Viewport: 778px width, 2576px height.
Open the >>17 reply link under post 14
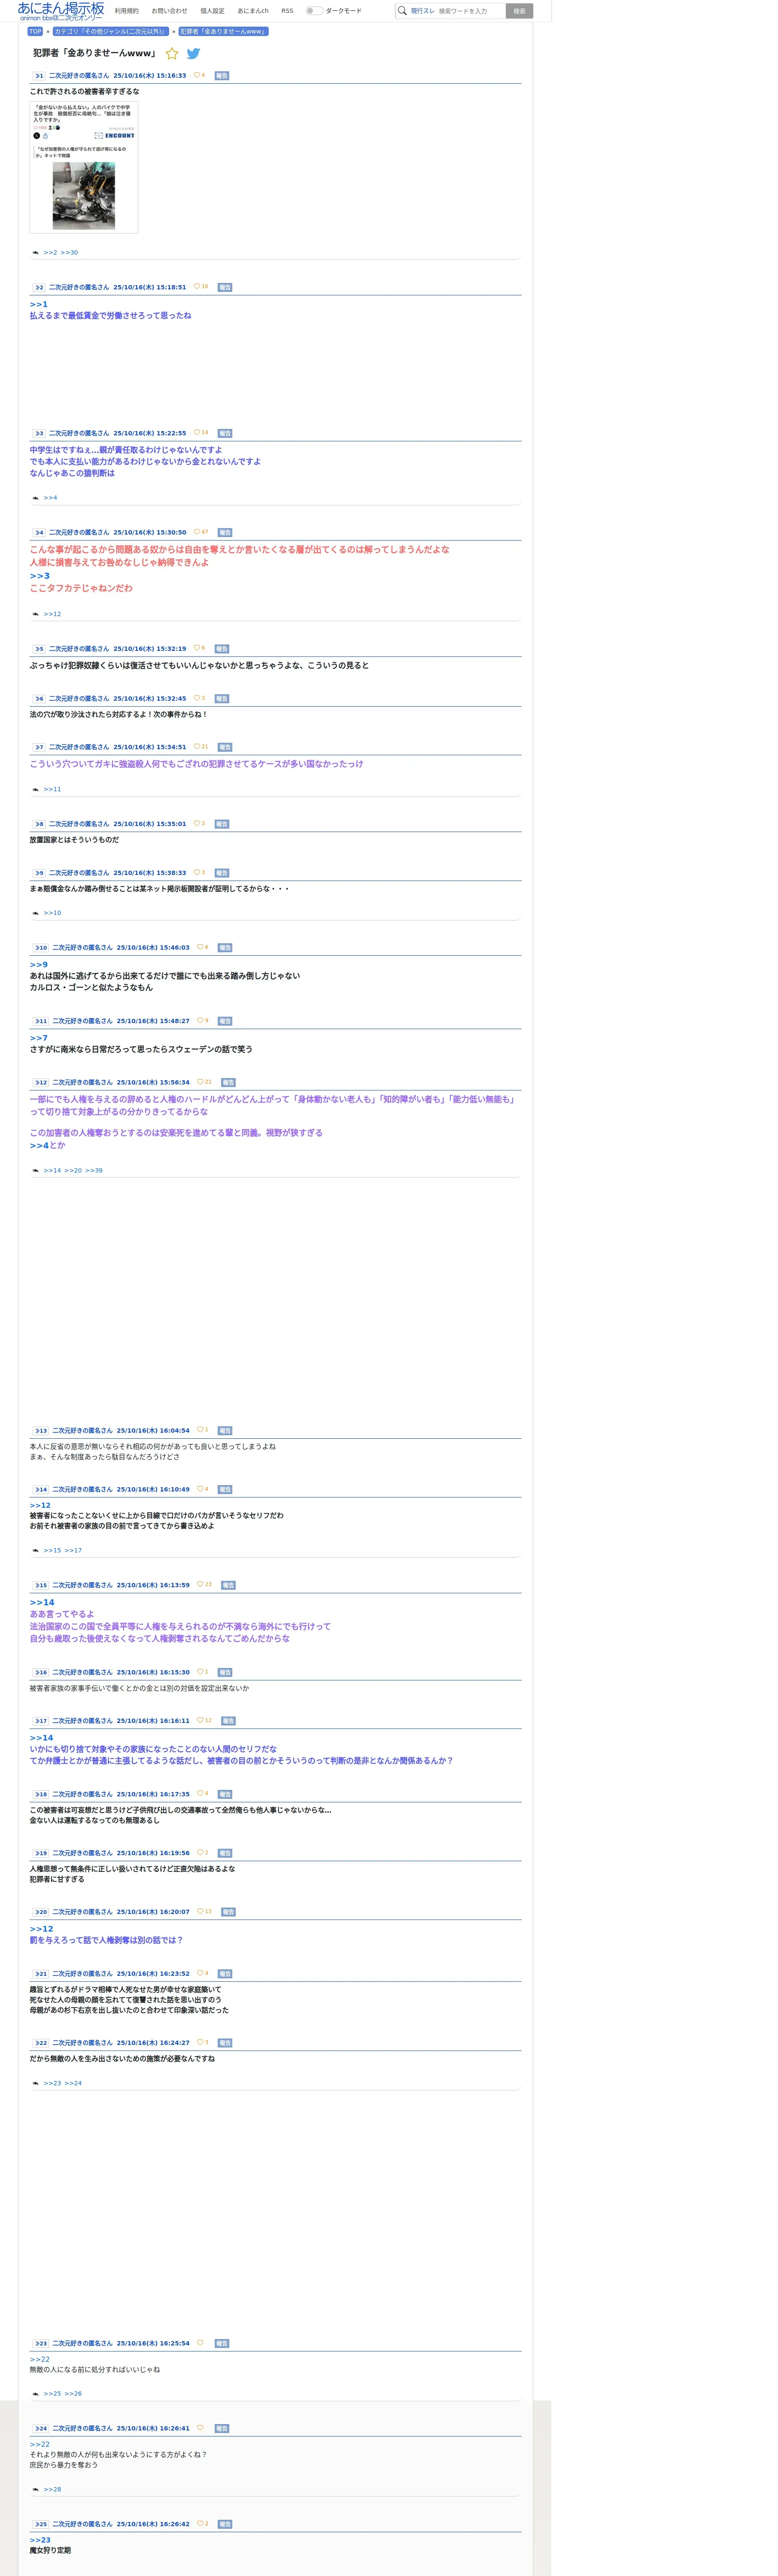(73, 1551)
